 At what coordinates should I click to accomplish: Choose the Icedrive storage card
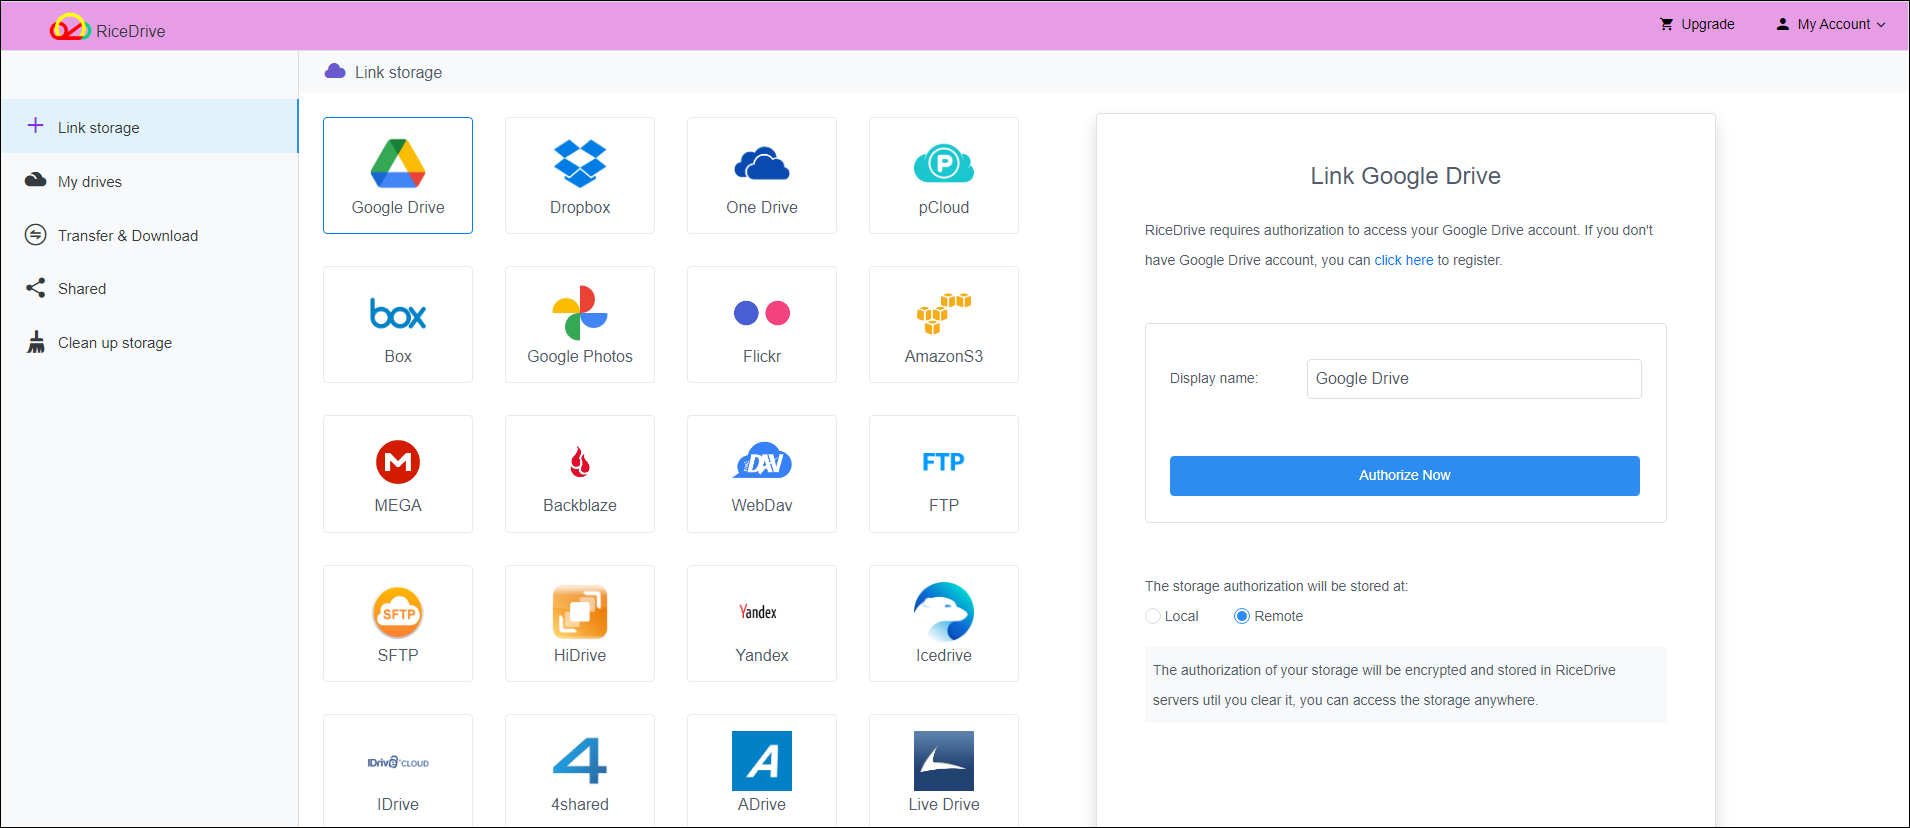[944, 623]
